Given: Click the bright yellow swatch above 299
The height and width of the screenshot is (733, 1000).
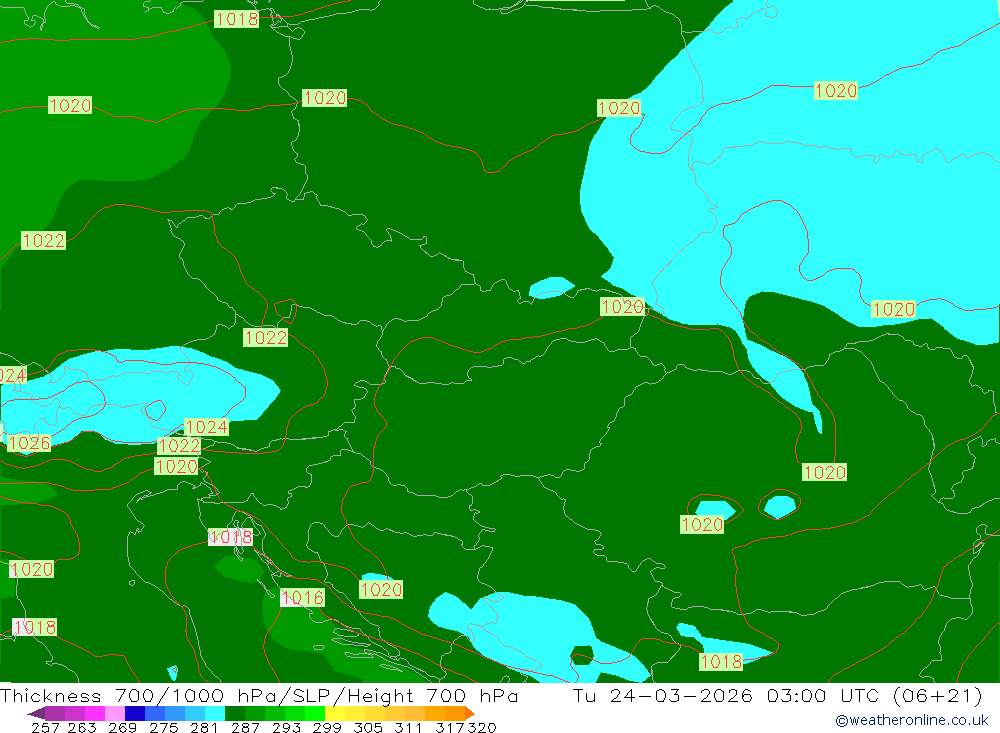Looking at the screenshot, I should pos(335,713).
